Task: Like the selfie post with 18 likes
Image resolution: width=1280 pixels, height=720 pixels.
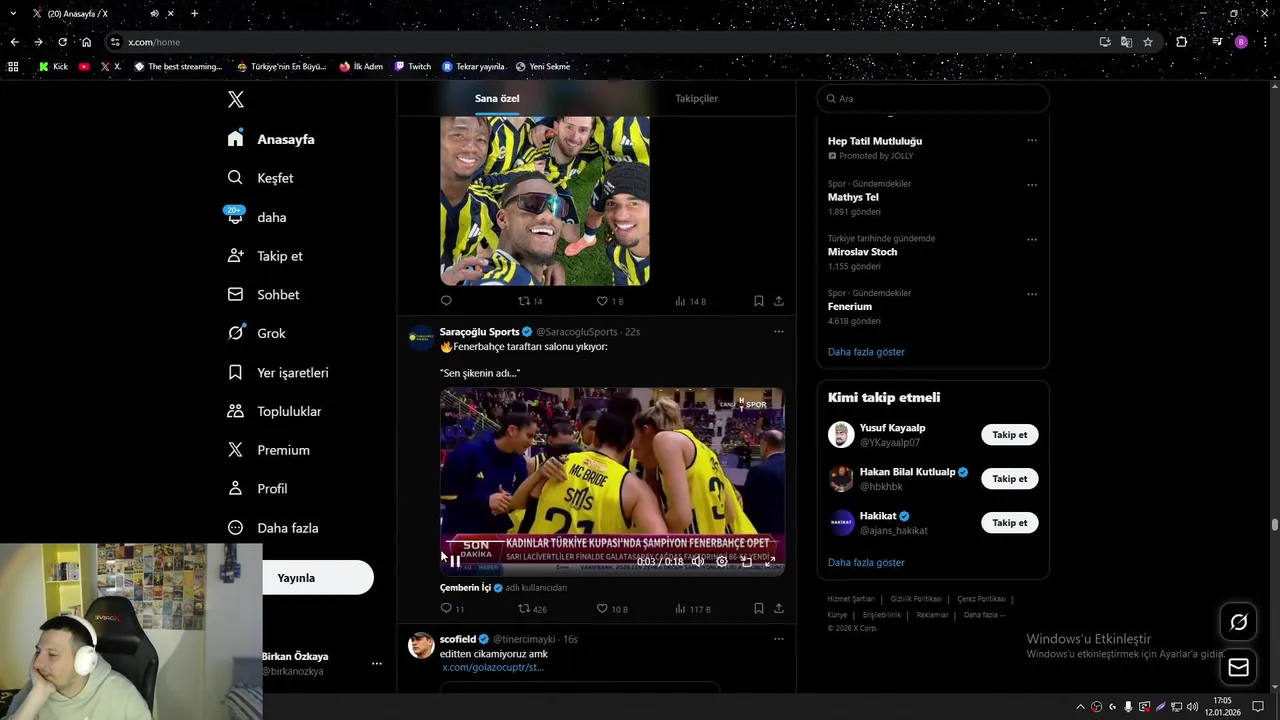Action: 610,301
